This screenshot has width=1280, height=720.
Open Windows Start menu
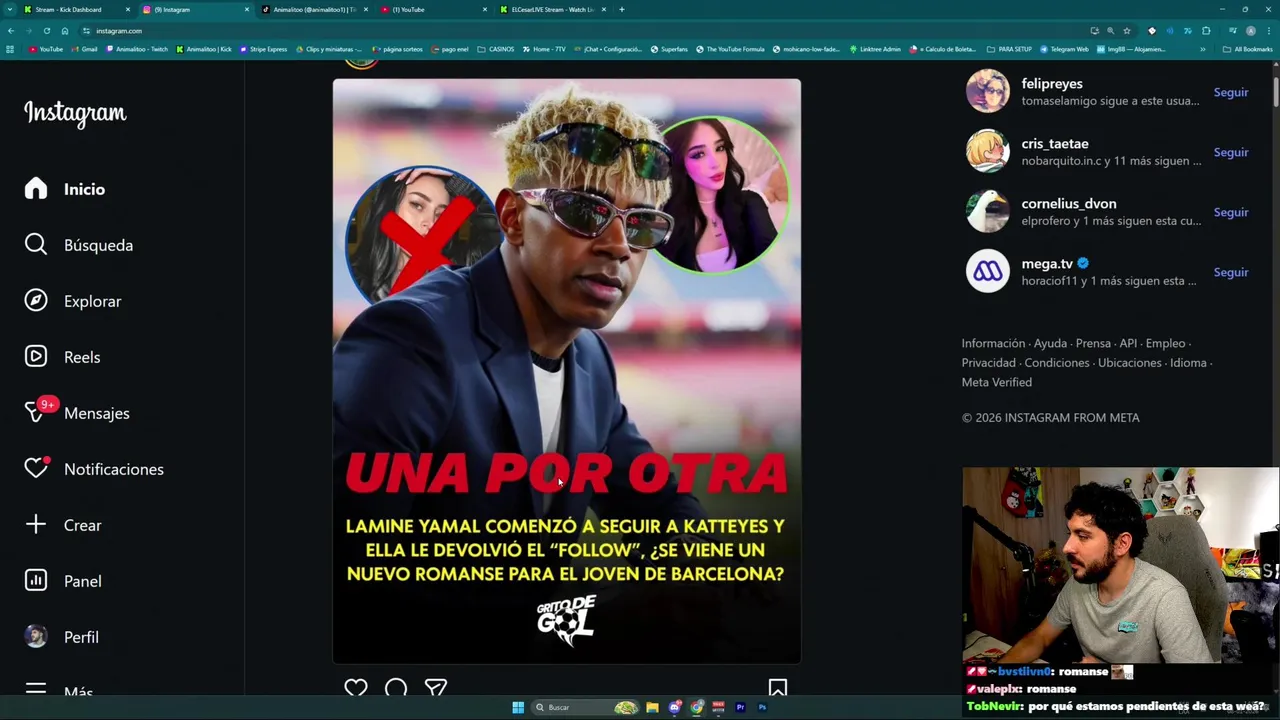518,707
